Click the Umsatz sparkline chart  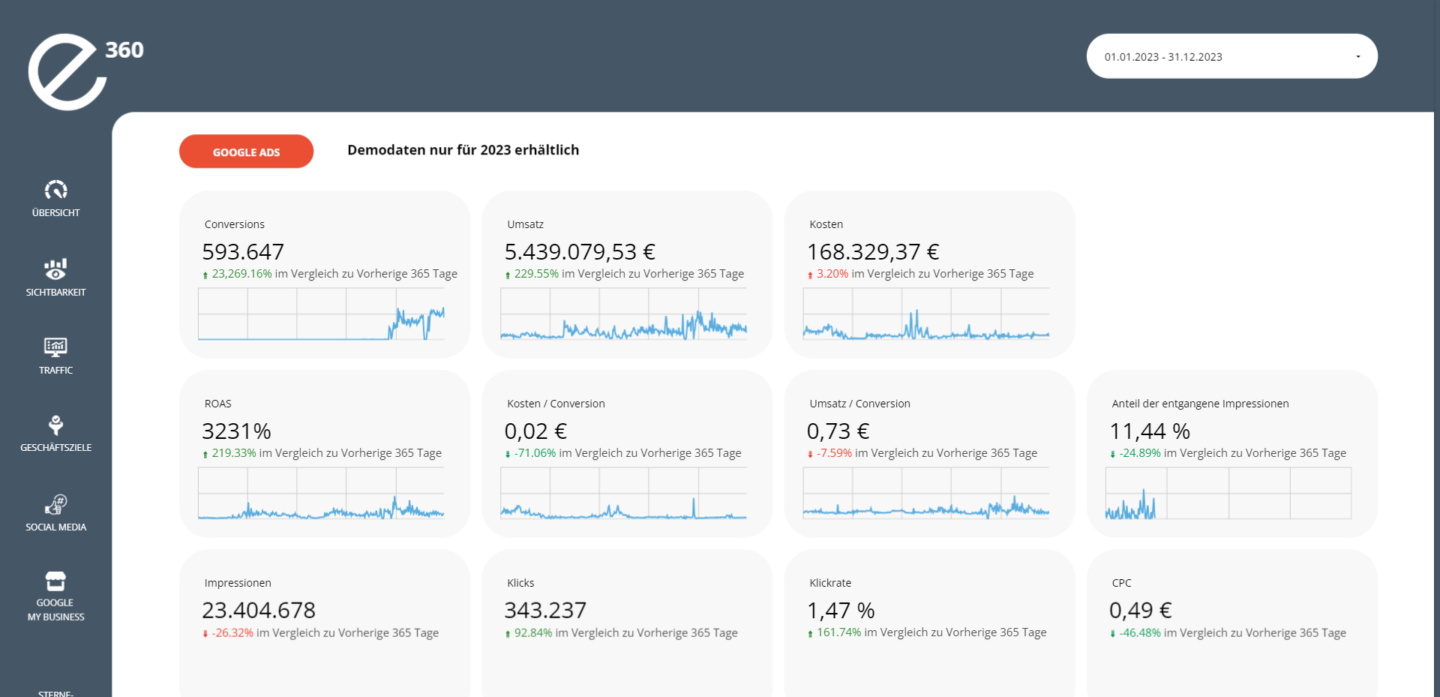pyautogui.click(x=624, y=315)
